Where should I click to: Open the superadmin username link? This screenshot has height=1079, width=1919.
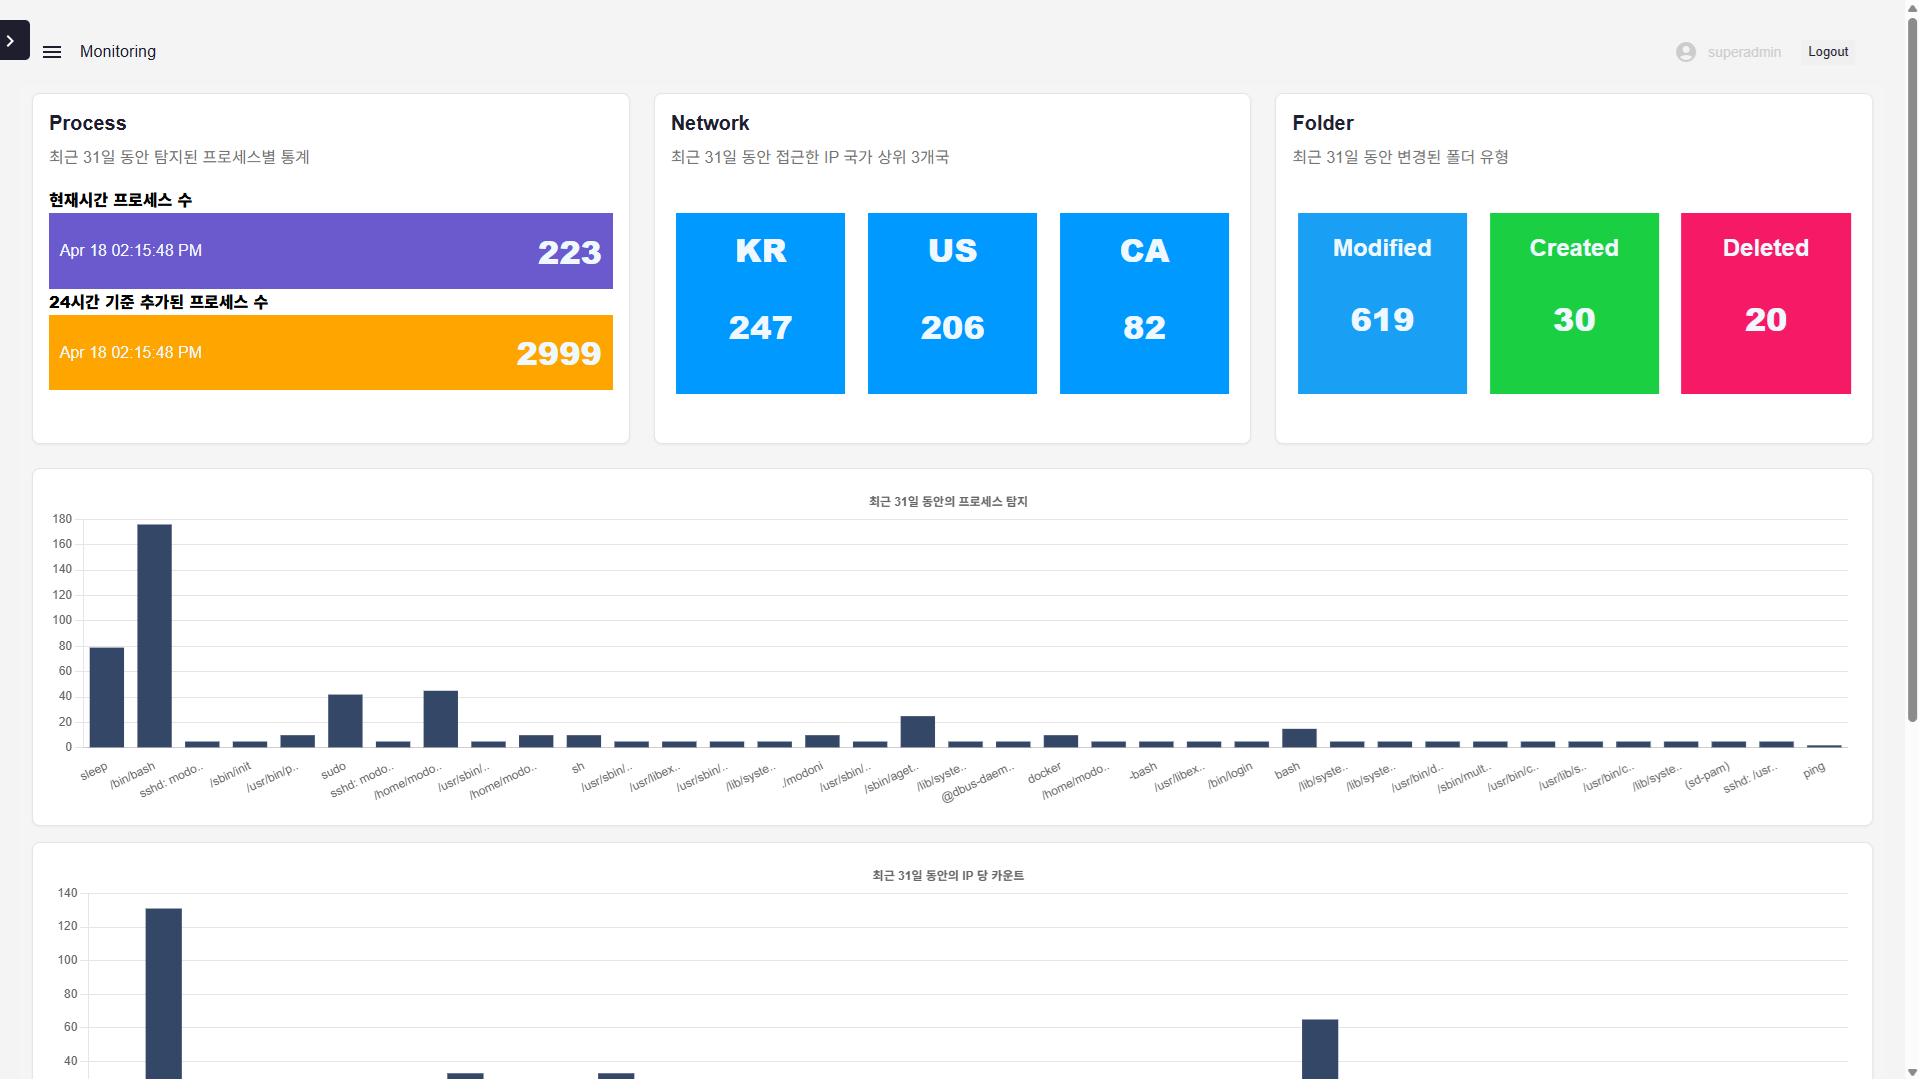pos(1743,52)
